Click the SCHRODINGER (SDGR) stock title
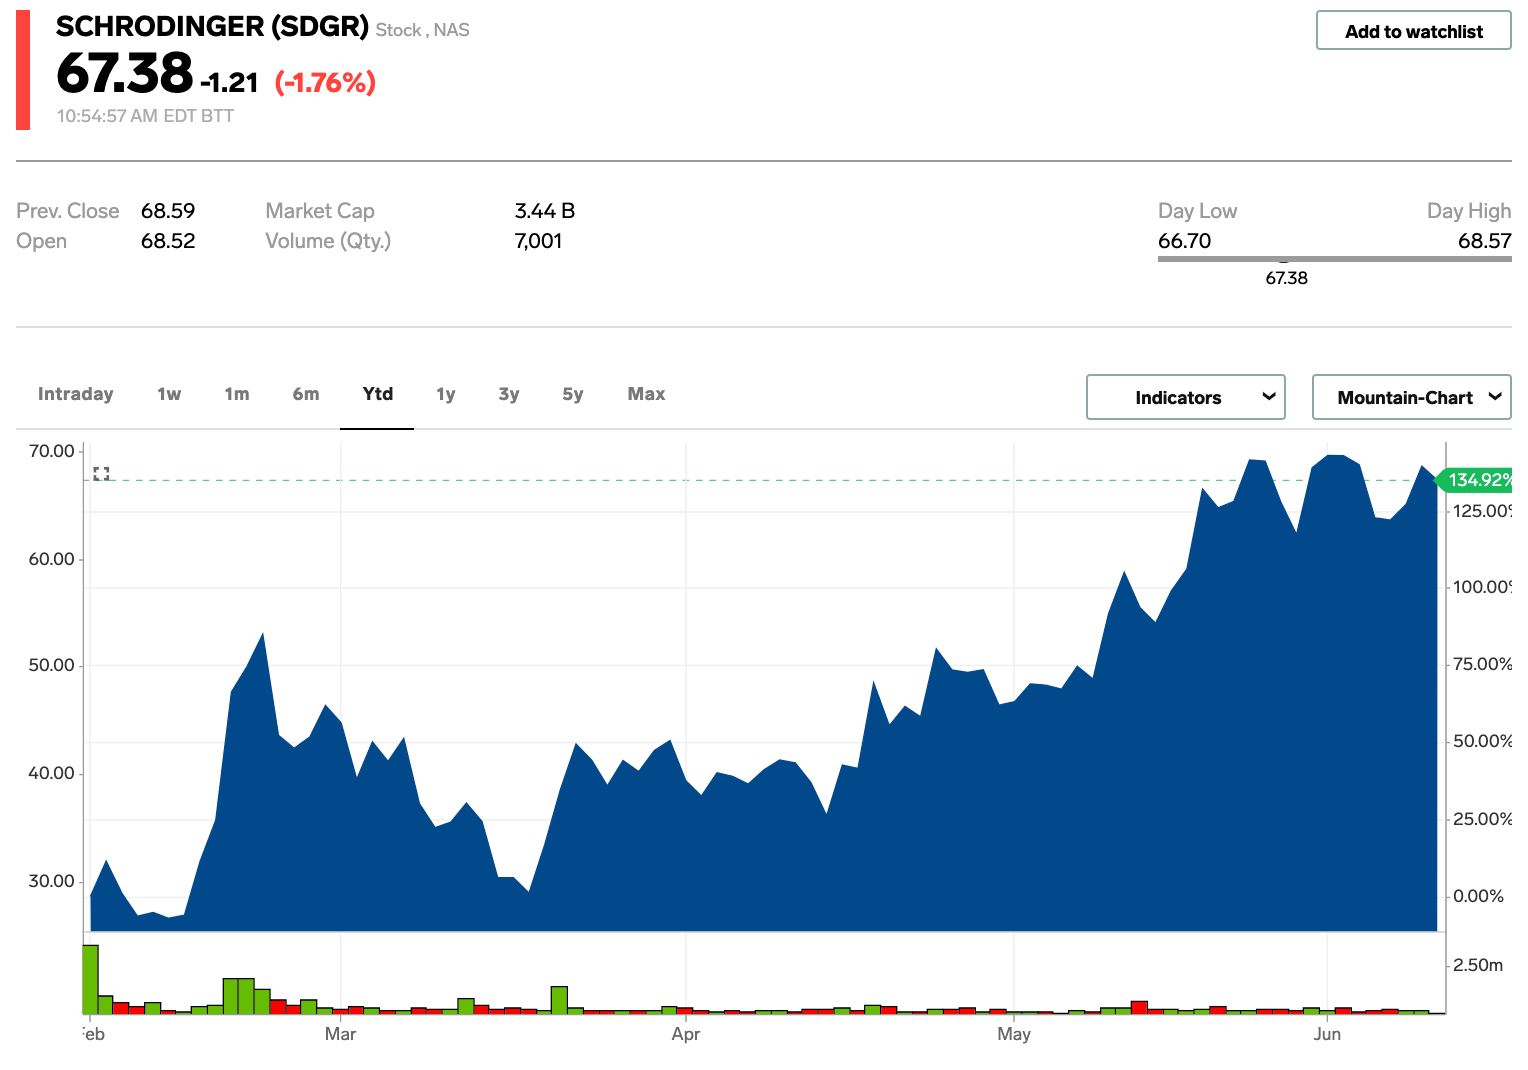The width and height of the screenshot is (1528, 1070). click(212, 26)
